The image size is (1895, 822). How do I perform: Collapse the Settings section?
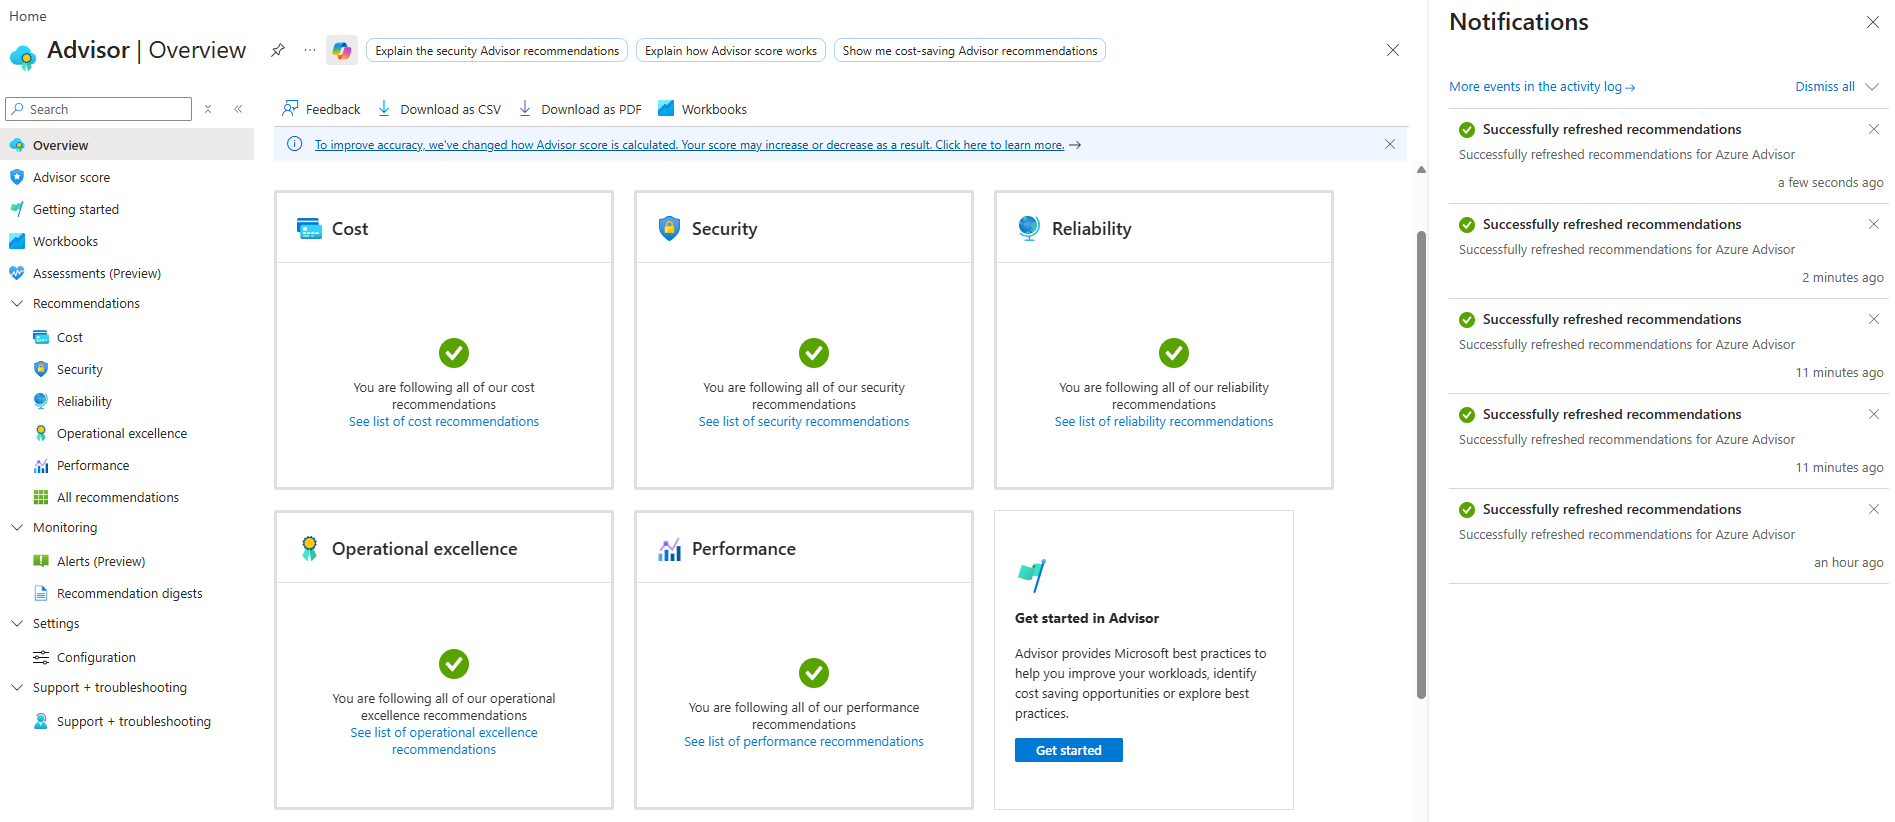point(17,623)
